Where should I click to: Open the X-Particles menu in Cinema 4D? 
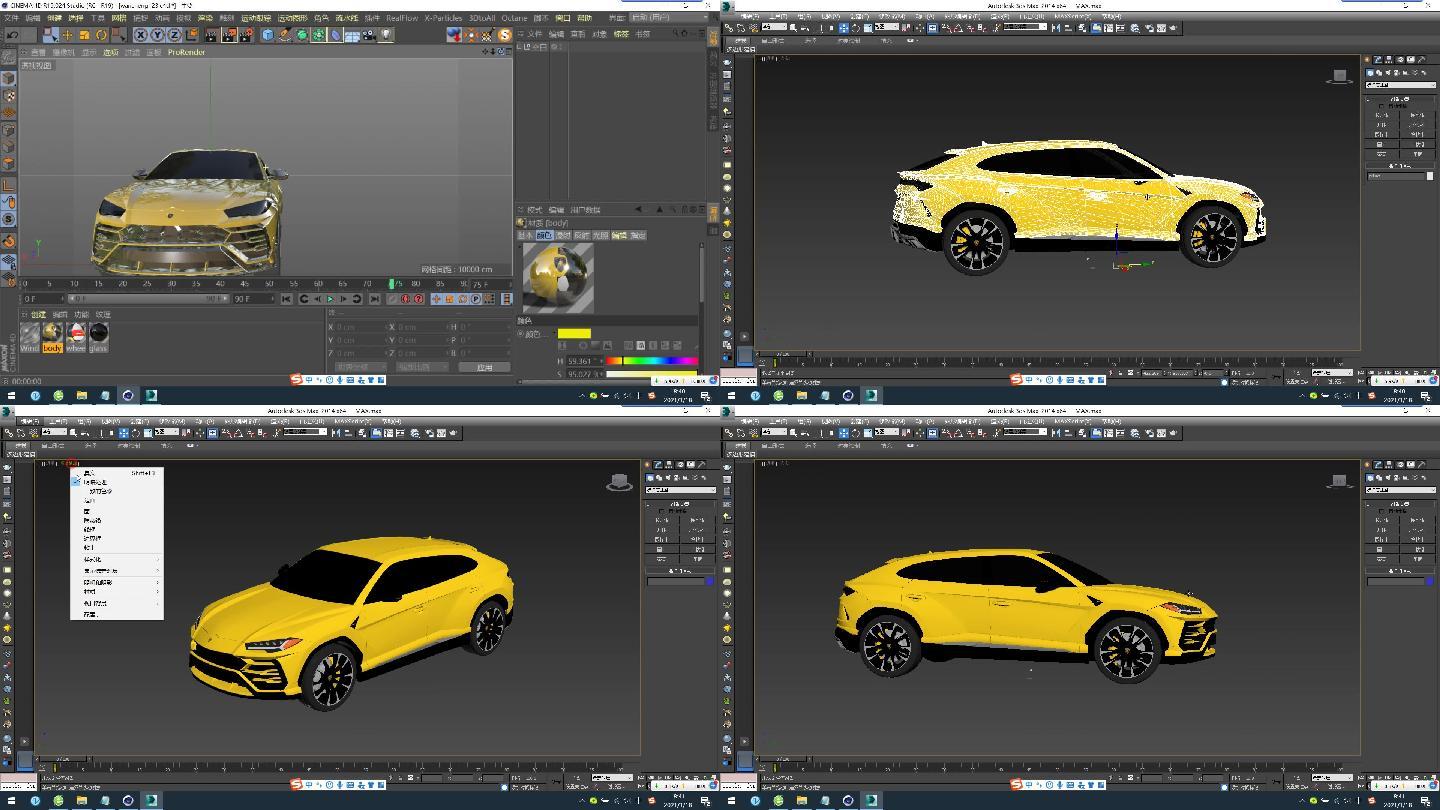click(x=443, y=17)
